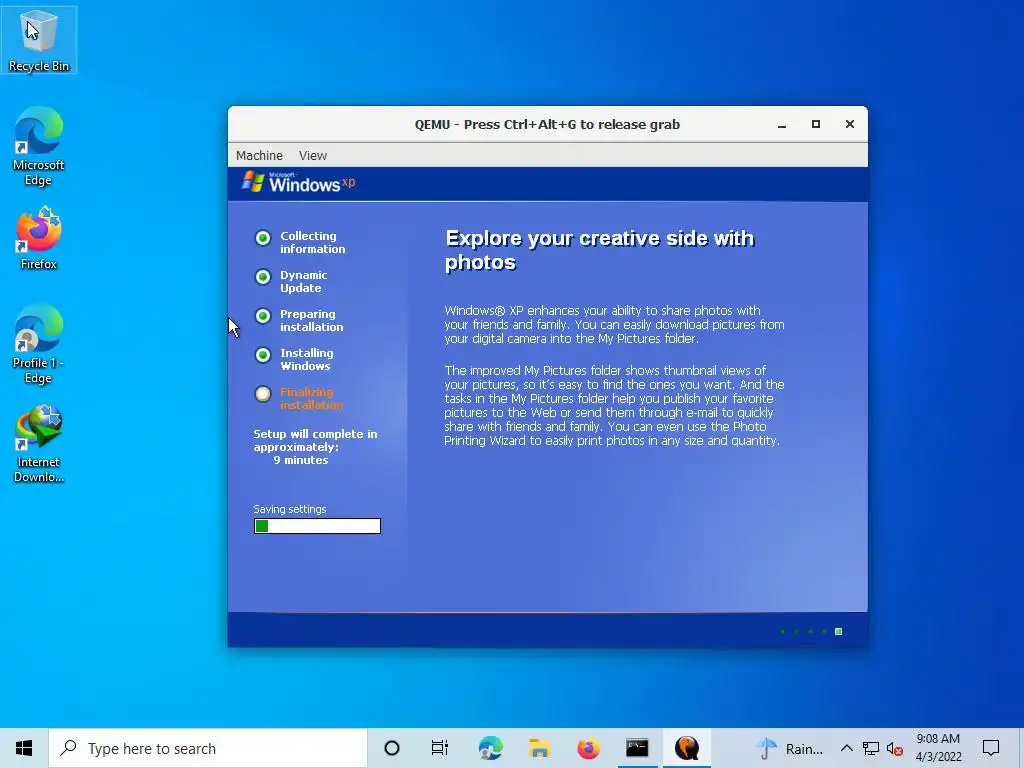Click the 'Explore your creative side with photos' heading
This screenshot has width=1024, height=768.
coord(600,250)
